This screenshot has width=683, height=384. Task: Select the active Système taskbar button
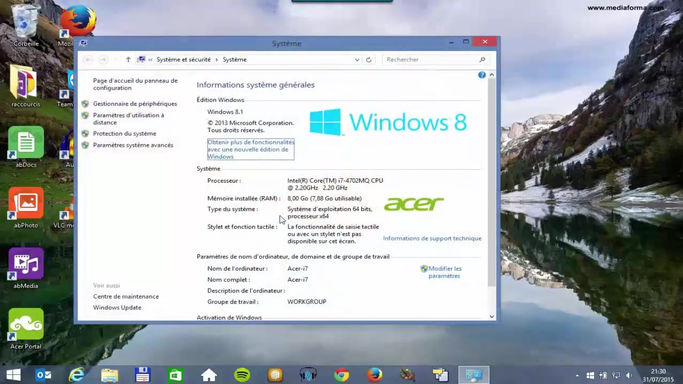[x=474, y=375]
